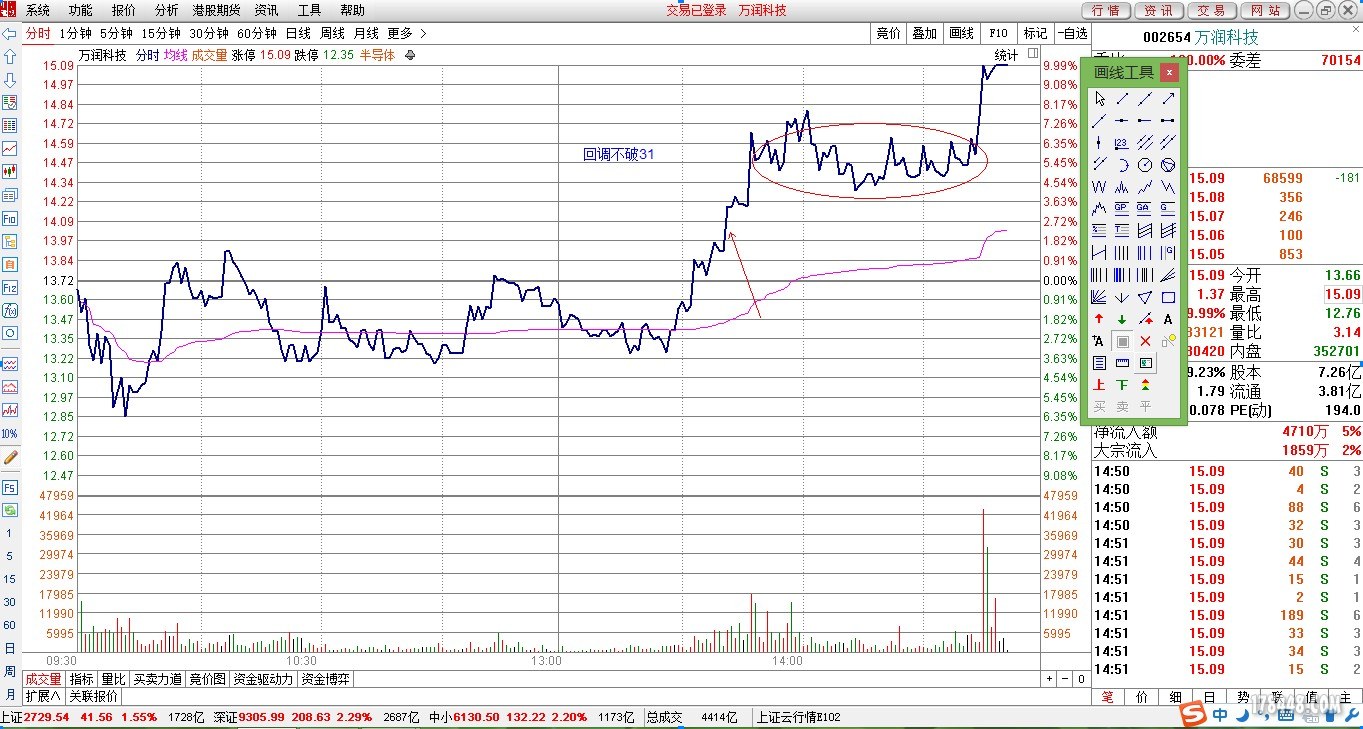Open the 工具 menu
Image resolution: width=1363 pixels, height=729 pixels.
point(309,10)
